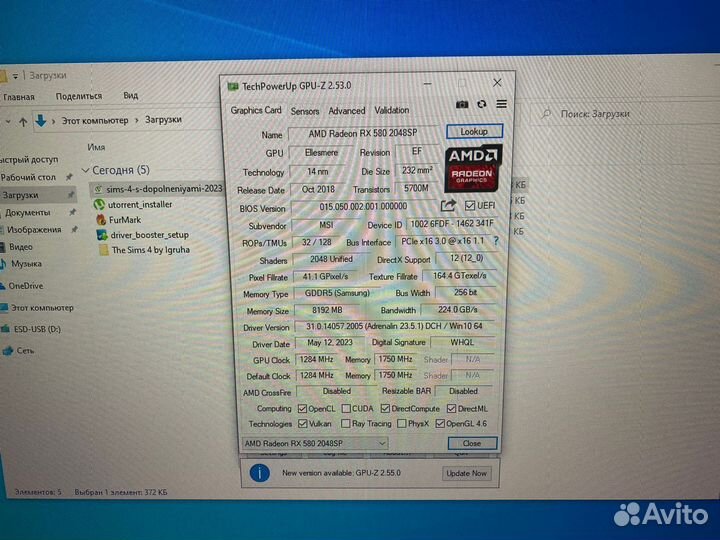This screenshot has width=720, height=540.
Task: Click the OneDrive cloud icon in sidebar
Action: pos(2,286)
